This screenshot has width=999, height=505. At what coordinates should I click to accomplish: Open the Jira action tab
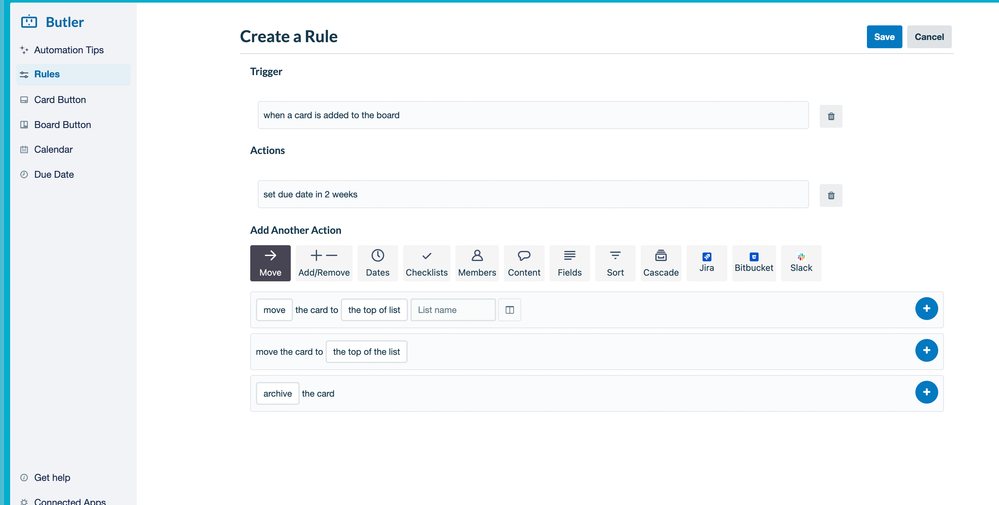pyautogui.click(x=707, y=263)
